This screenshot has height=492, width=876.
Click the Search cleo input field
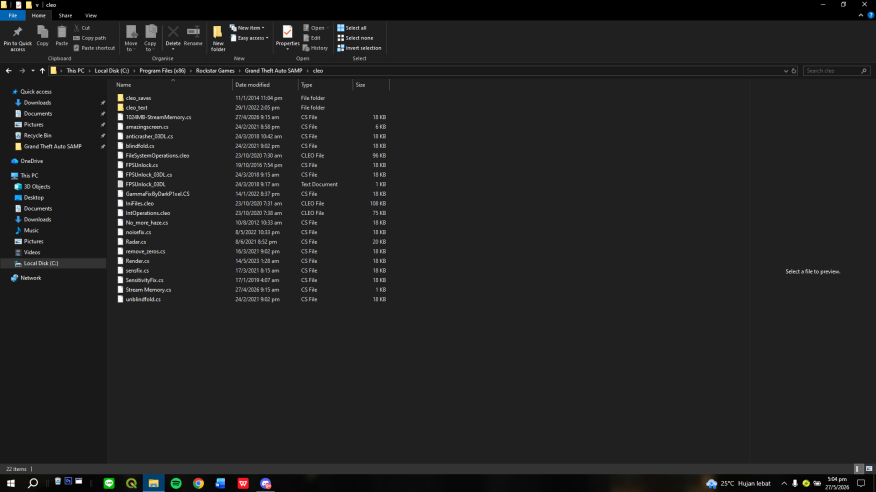[x=831, y=71]
